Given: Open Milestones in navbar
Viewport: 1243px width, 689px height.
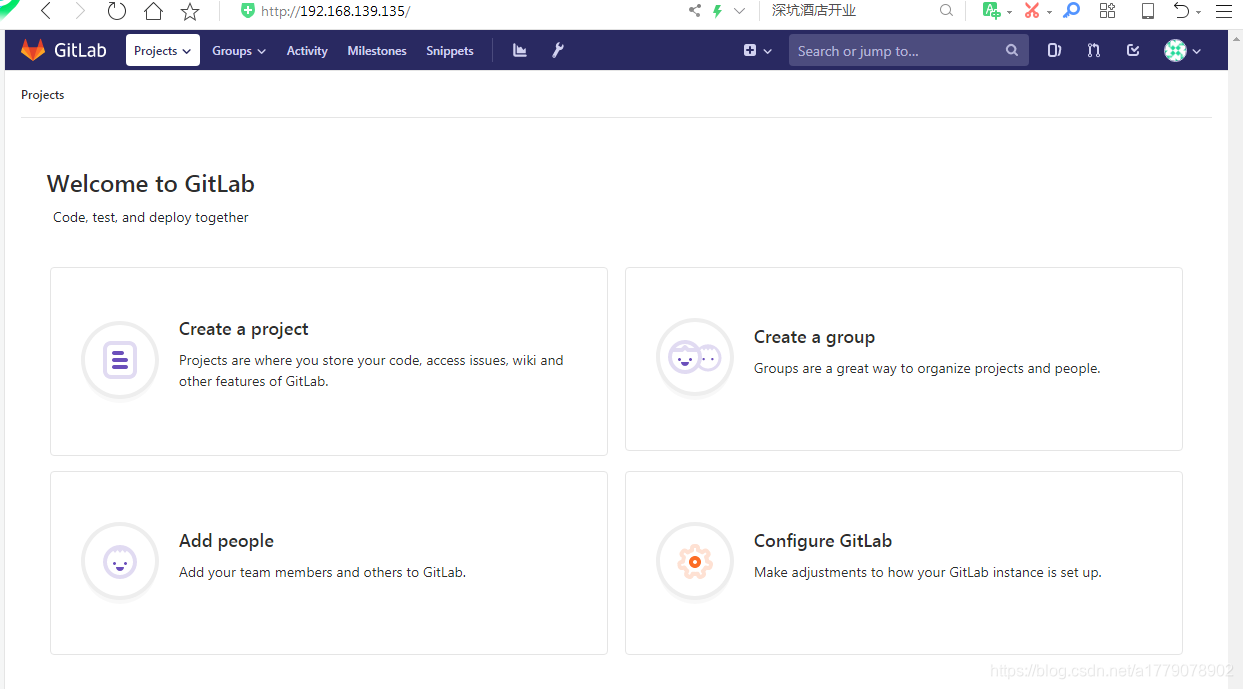Looking at the screenshot, I should [x=377, y=51].
